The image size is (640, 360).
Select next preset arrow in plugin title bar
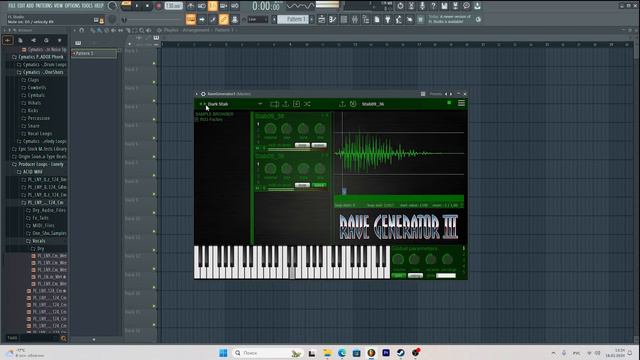click(451, 94)
